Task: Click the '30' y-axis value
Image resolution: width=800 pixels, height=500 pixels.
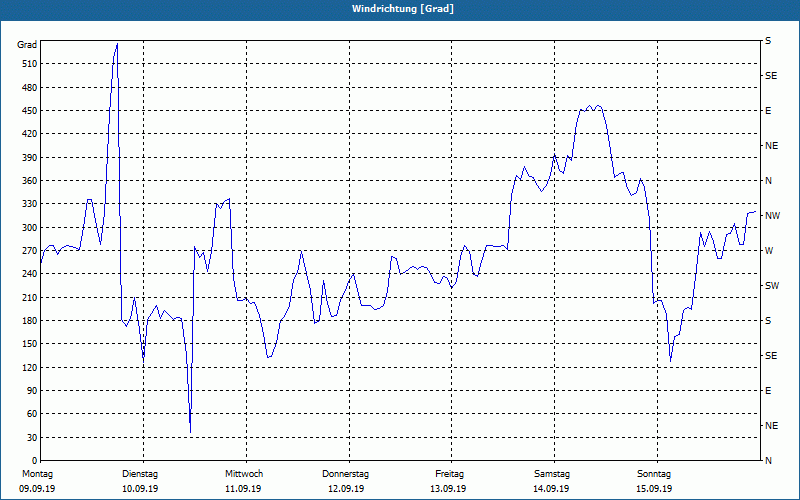Action: click(x=32, y=437)
